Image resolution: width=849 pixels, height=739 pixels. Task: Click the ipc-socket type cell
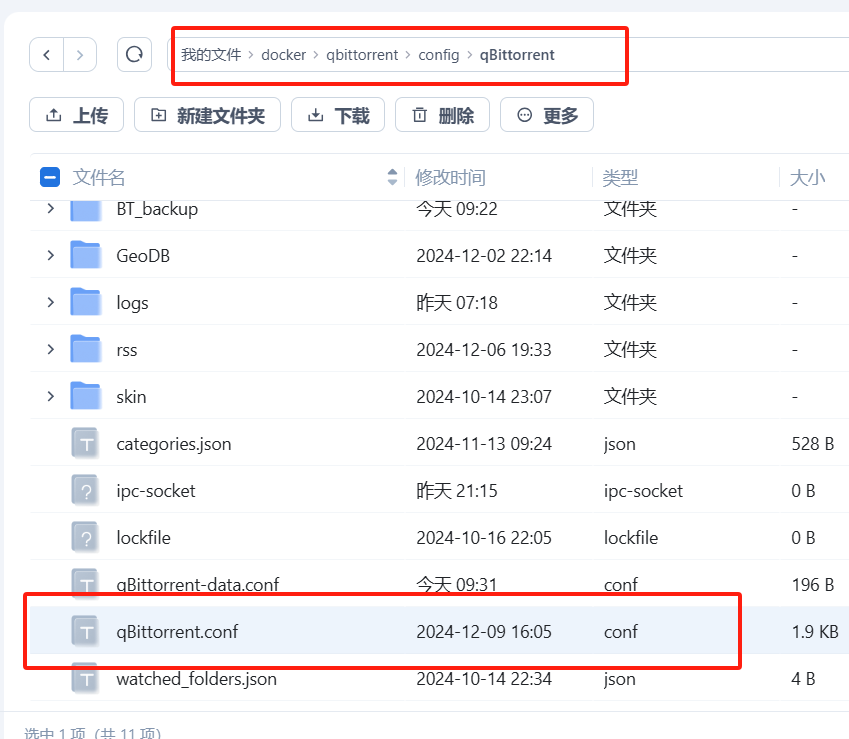click(643, 491)
